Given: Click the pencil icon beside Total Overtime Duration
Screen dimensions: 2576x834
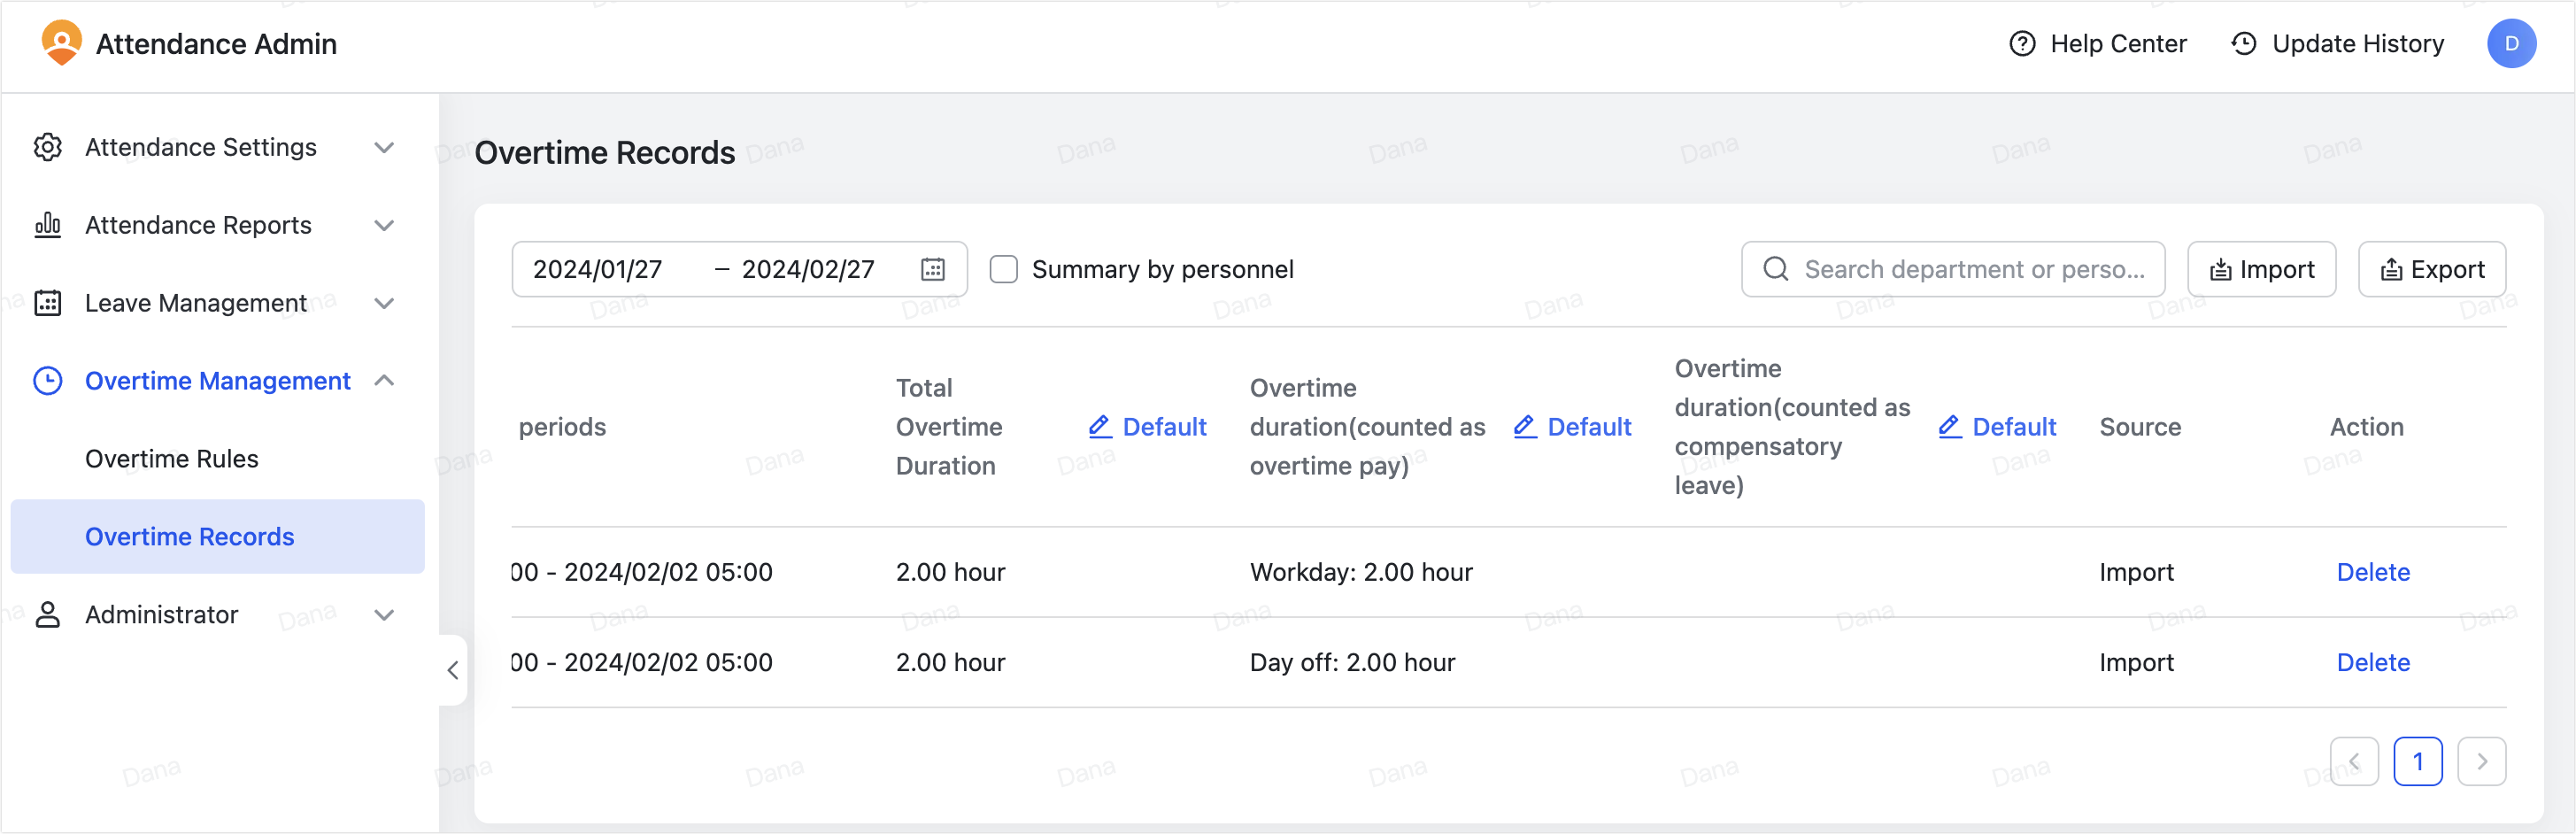Looking at the screenshot, I should click(1099, 427).
